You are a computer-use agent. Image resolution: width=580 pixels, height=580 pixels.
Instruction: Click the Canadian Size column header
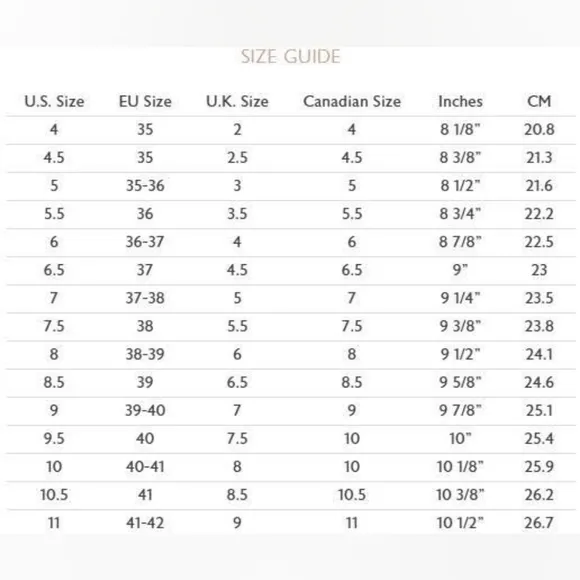[352, 101]
